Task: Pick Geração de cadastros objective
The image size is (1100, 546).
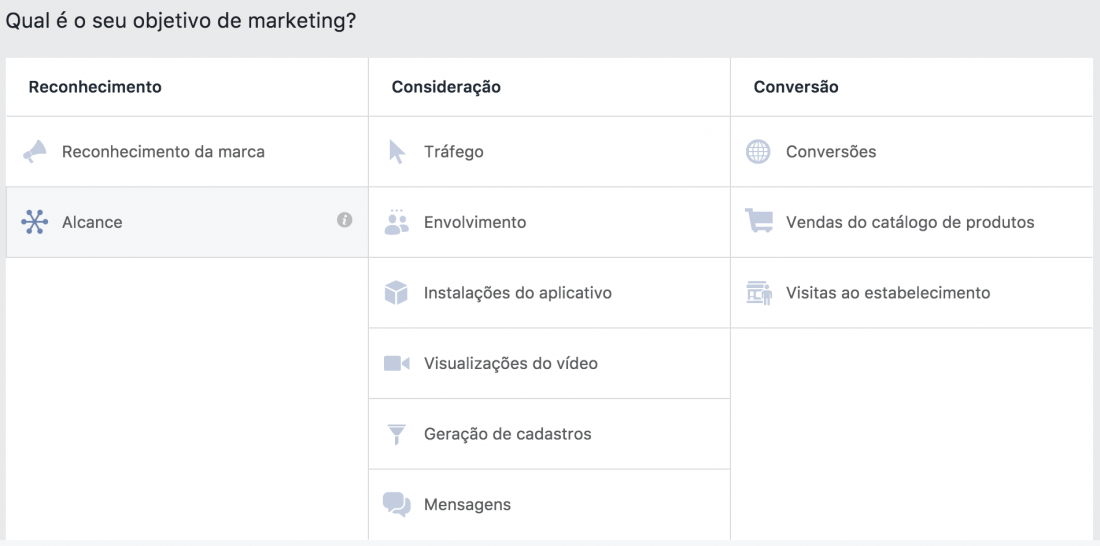Action: (549, 434)
